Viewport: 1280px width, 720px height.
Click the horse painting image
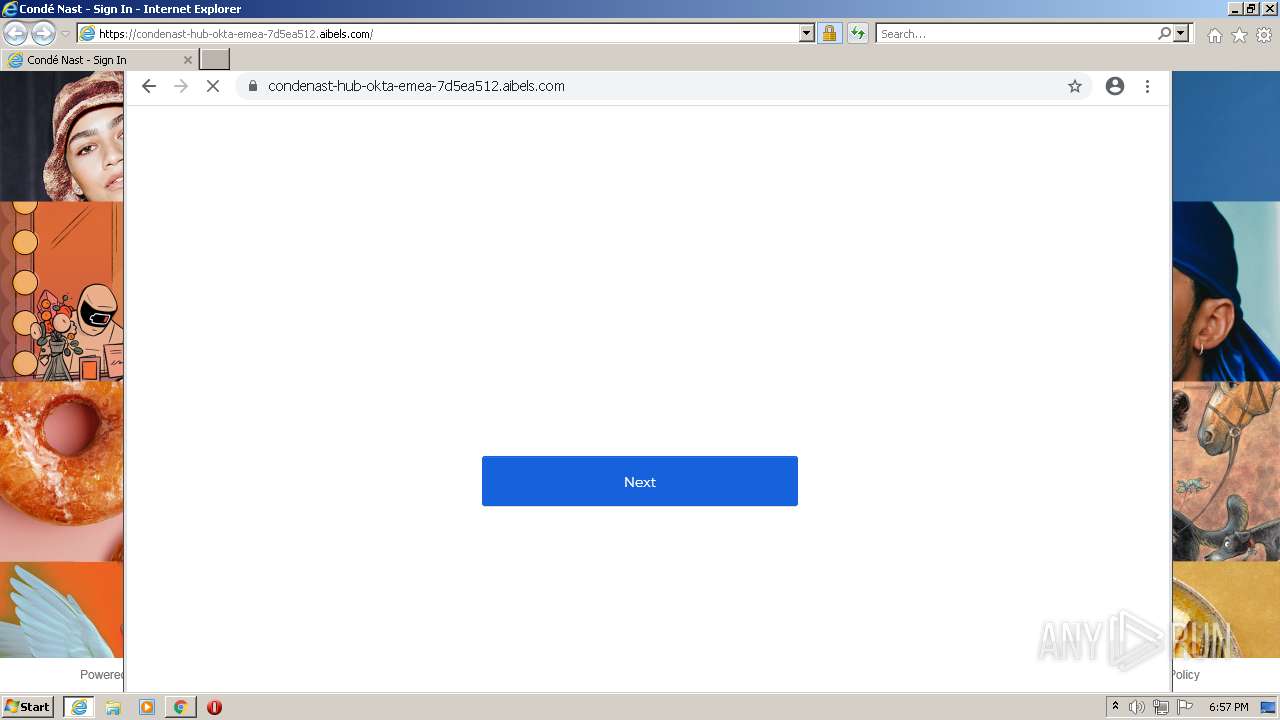pyautogui.click(x=1226, y=471)
